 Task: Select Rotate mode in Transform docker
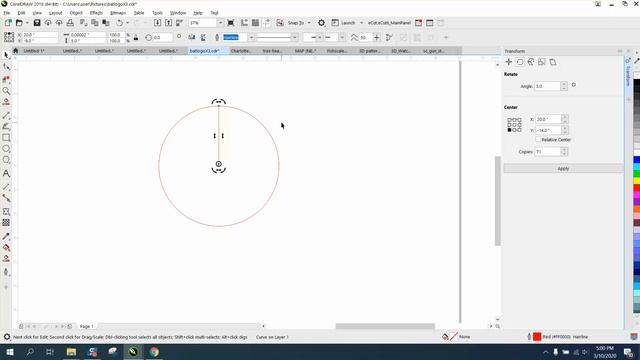(x=520, y=62)
